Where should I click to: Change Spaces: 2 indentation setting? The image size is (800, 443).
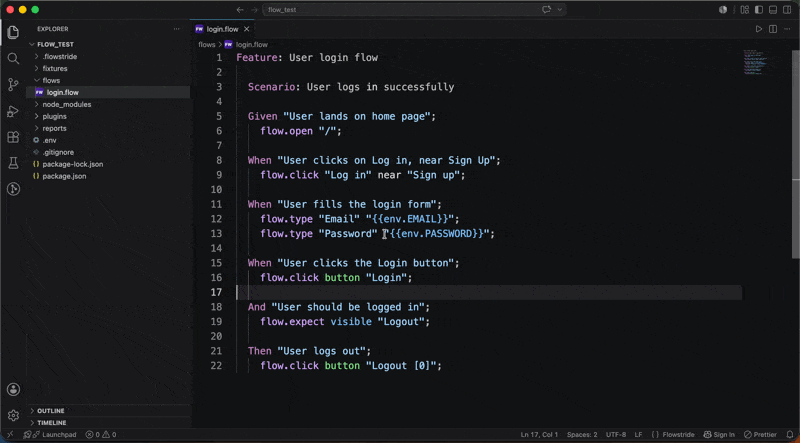click(x=582, y=435)
